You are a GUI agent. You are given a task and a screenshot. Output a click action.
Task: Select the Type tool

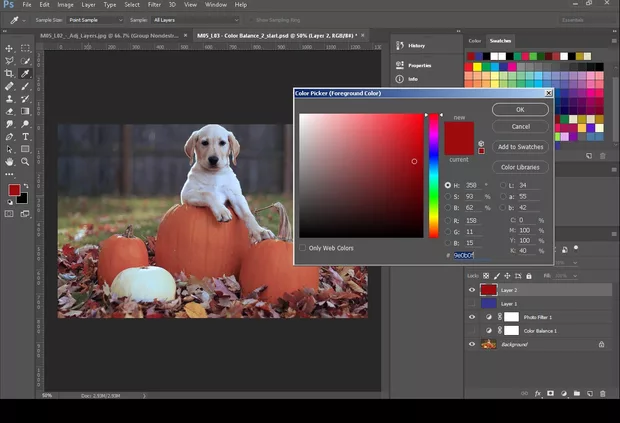coord(25,136)
